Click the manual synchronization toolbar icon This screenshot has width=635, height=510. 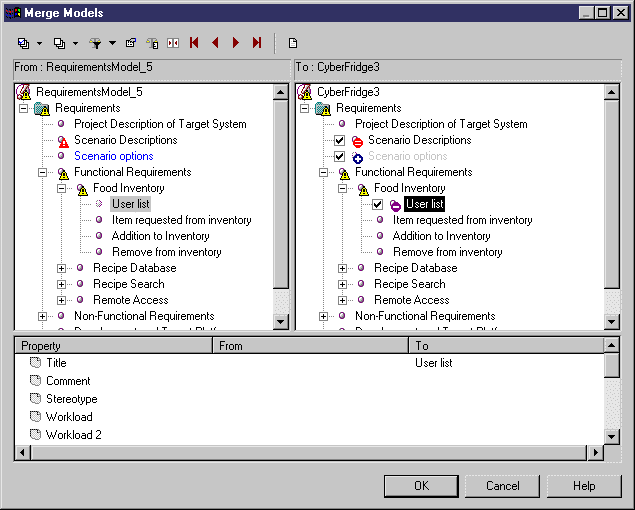pos(173,43)
